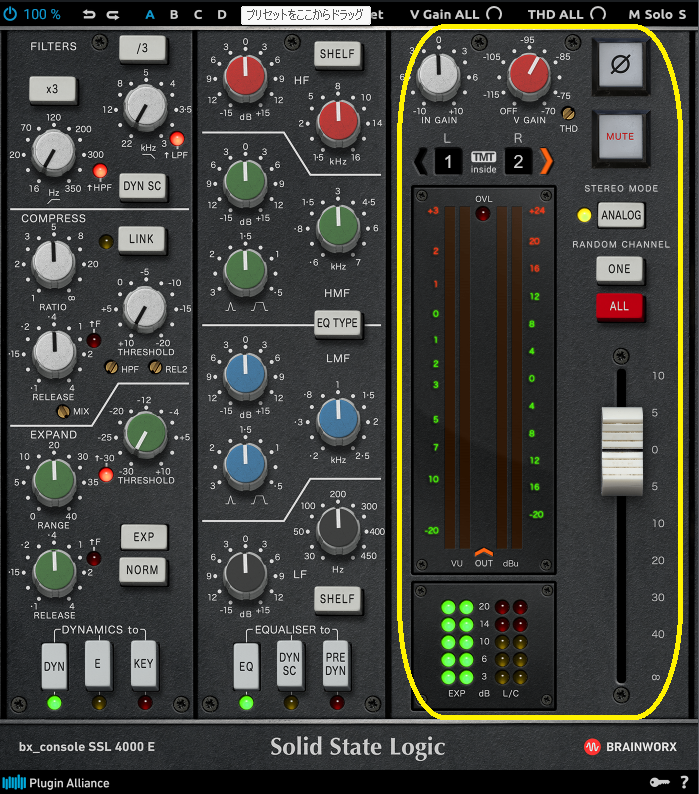Viewport: 699px width, 794px height.
Task: Click the RANDOM CHANNEL ONE button
Action: click(x=619, y=269)
